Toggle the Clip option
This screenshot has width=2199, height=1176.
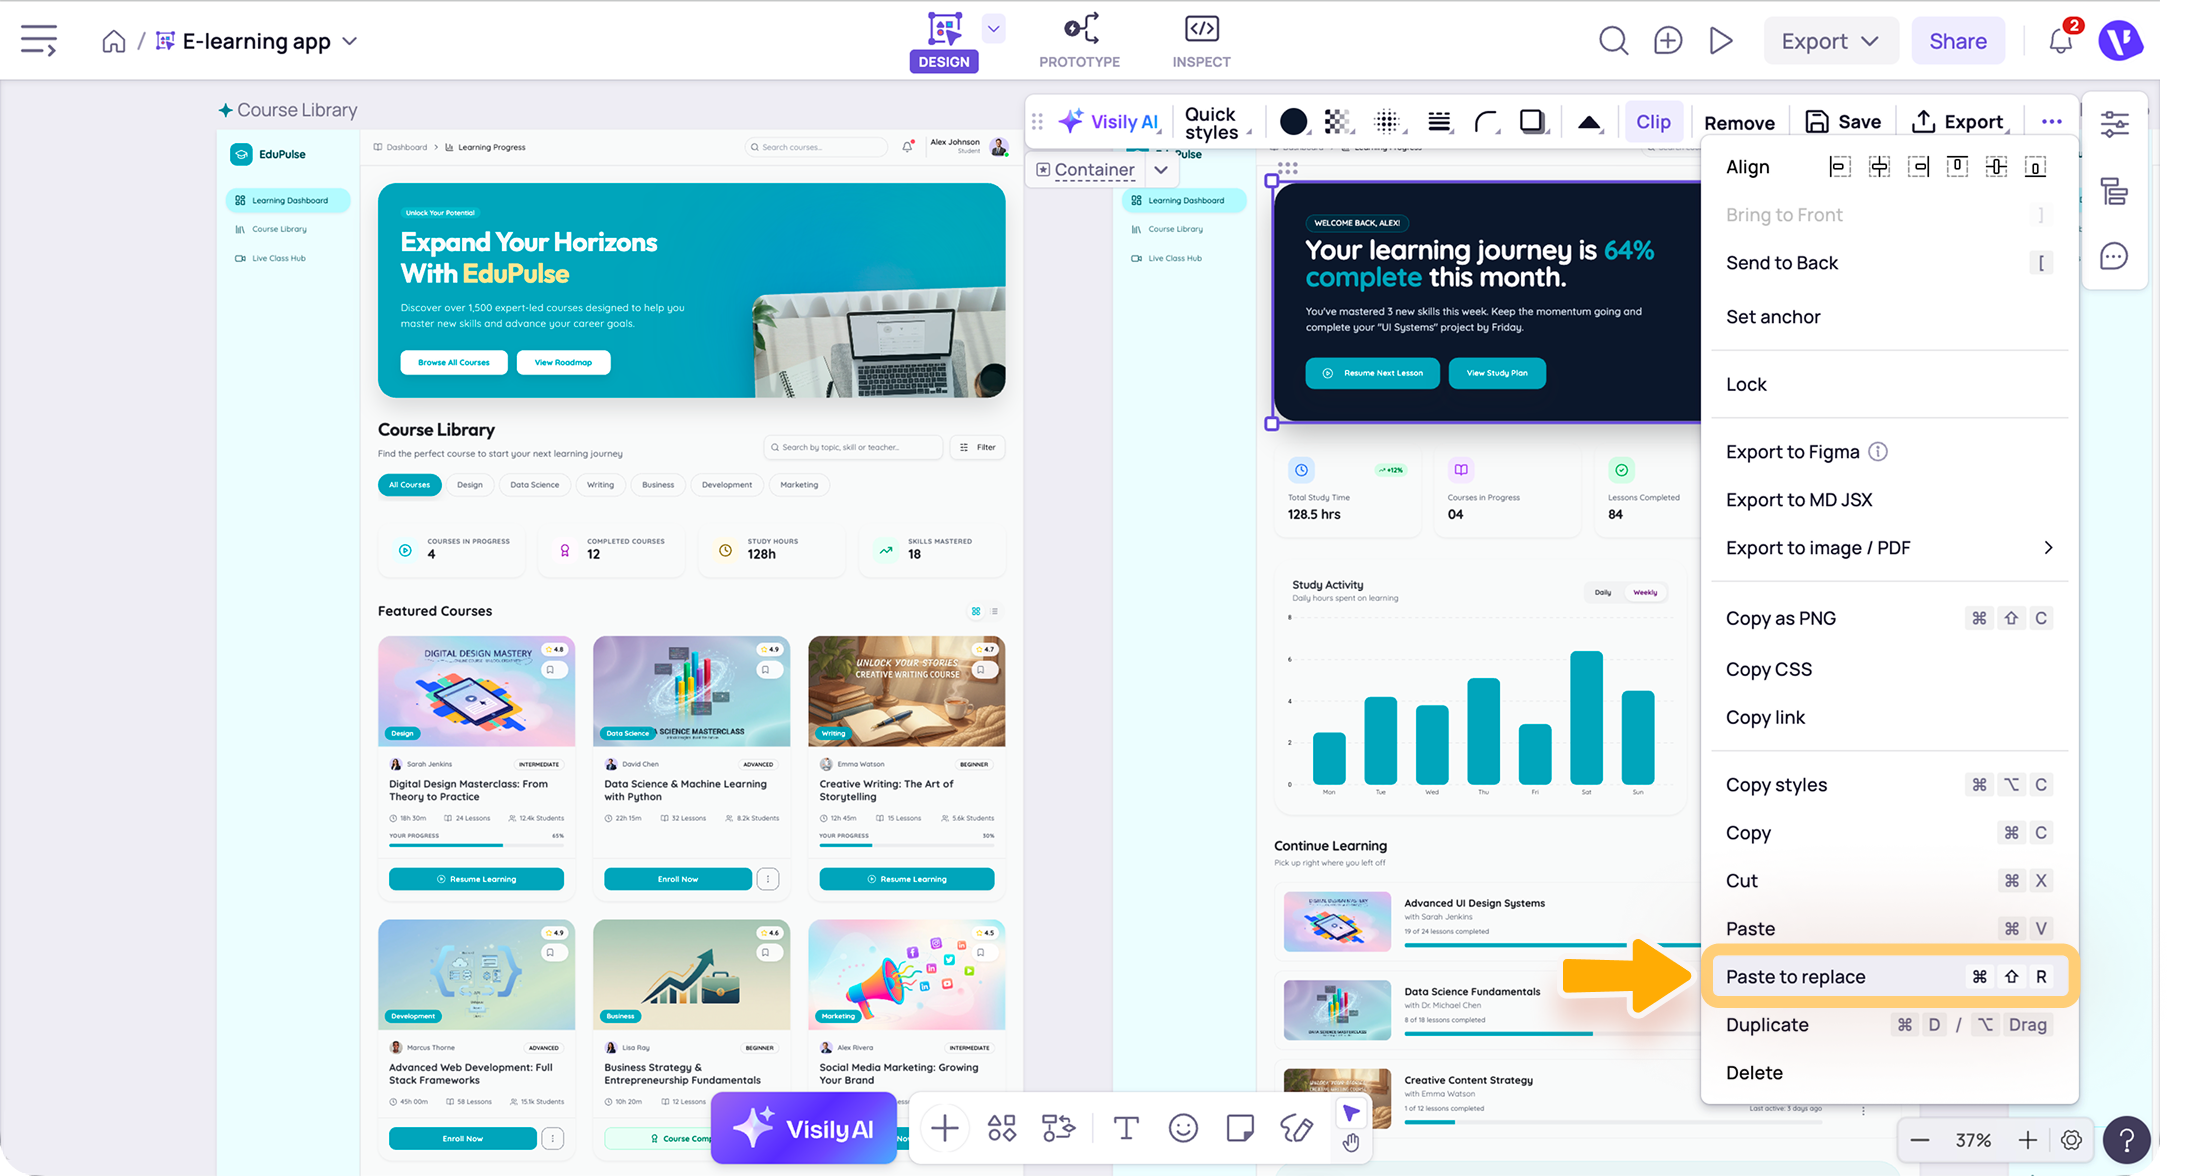pyautogui.click(x=1653, y=122)
